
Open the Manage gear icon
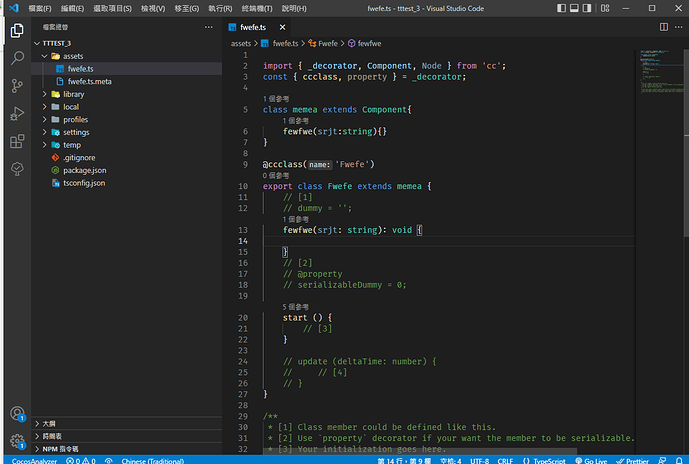pyautogui.click(x=17, y=441)
